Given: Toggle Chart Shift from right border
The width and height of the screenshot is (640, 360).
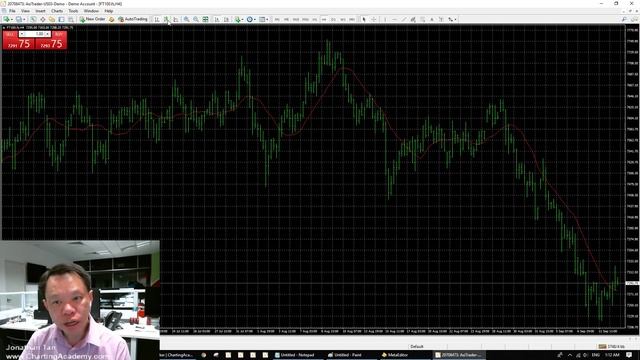Looking at the screenshot, I should [226, 19].
